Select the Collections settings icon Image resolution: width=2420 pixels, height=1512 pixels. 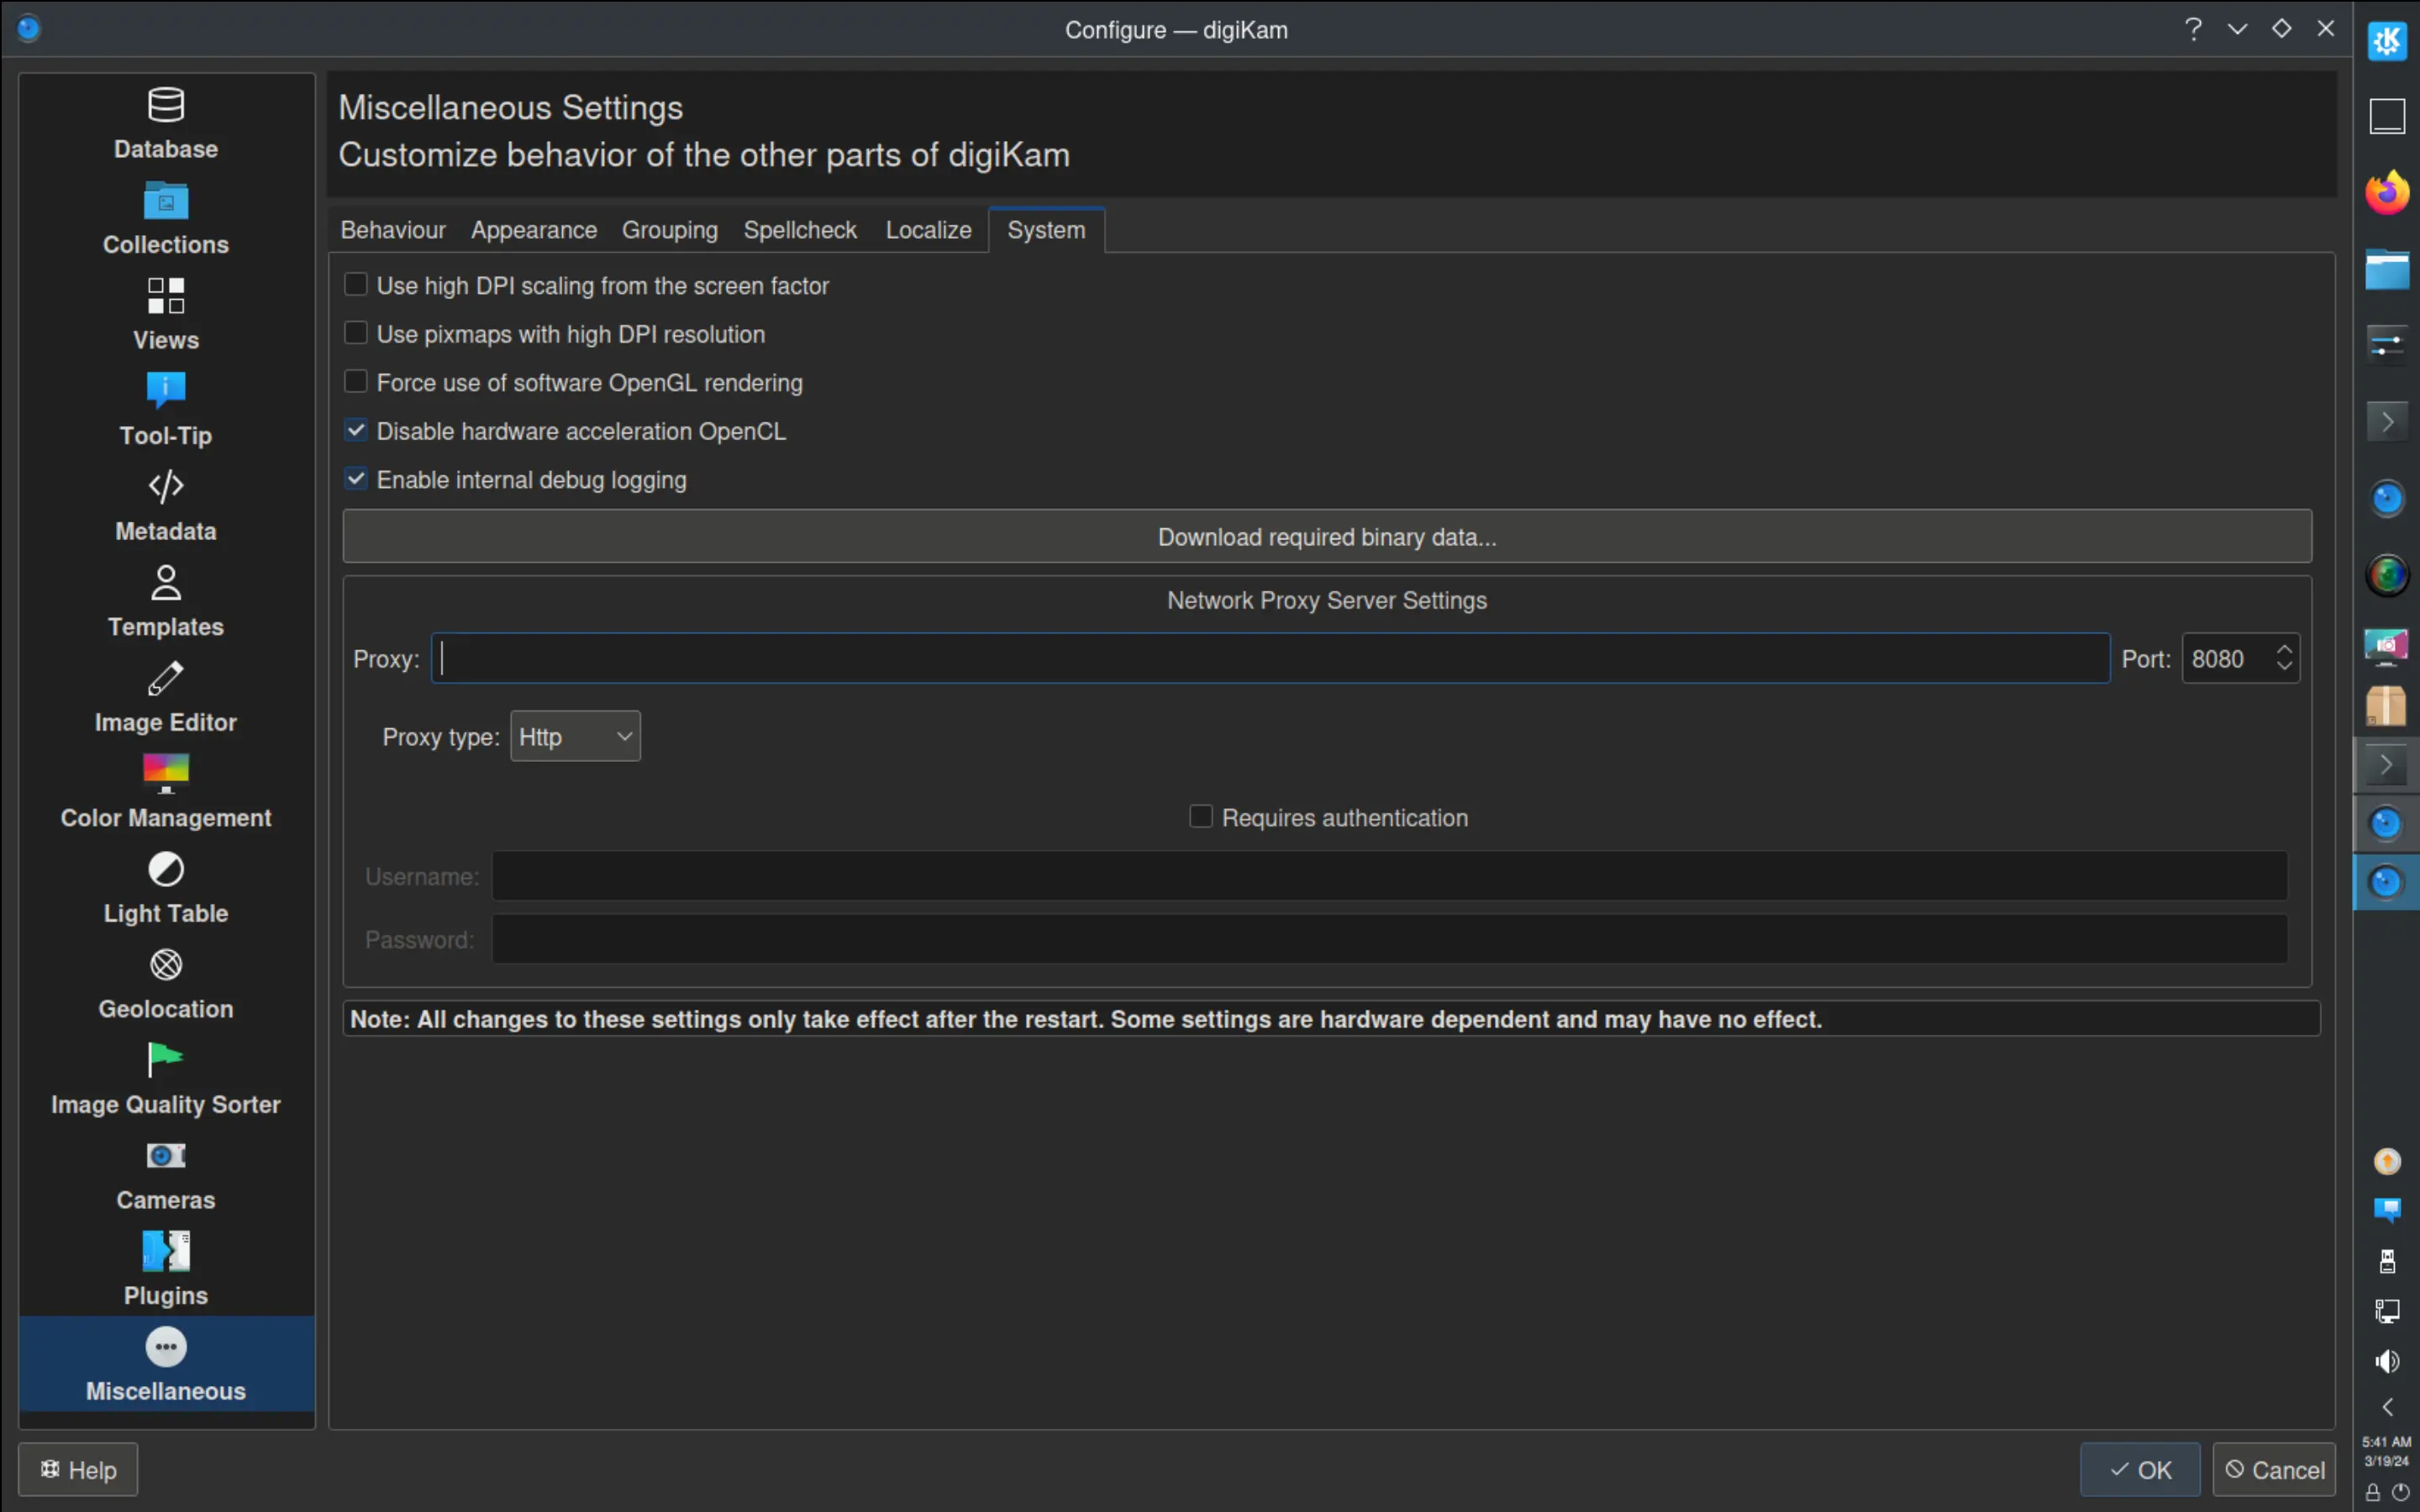coord(165,215)
